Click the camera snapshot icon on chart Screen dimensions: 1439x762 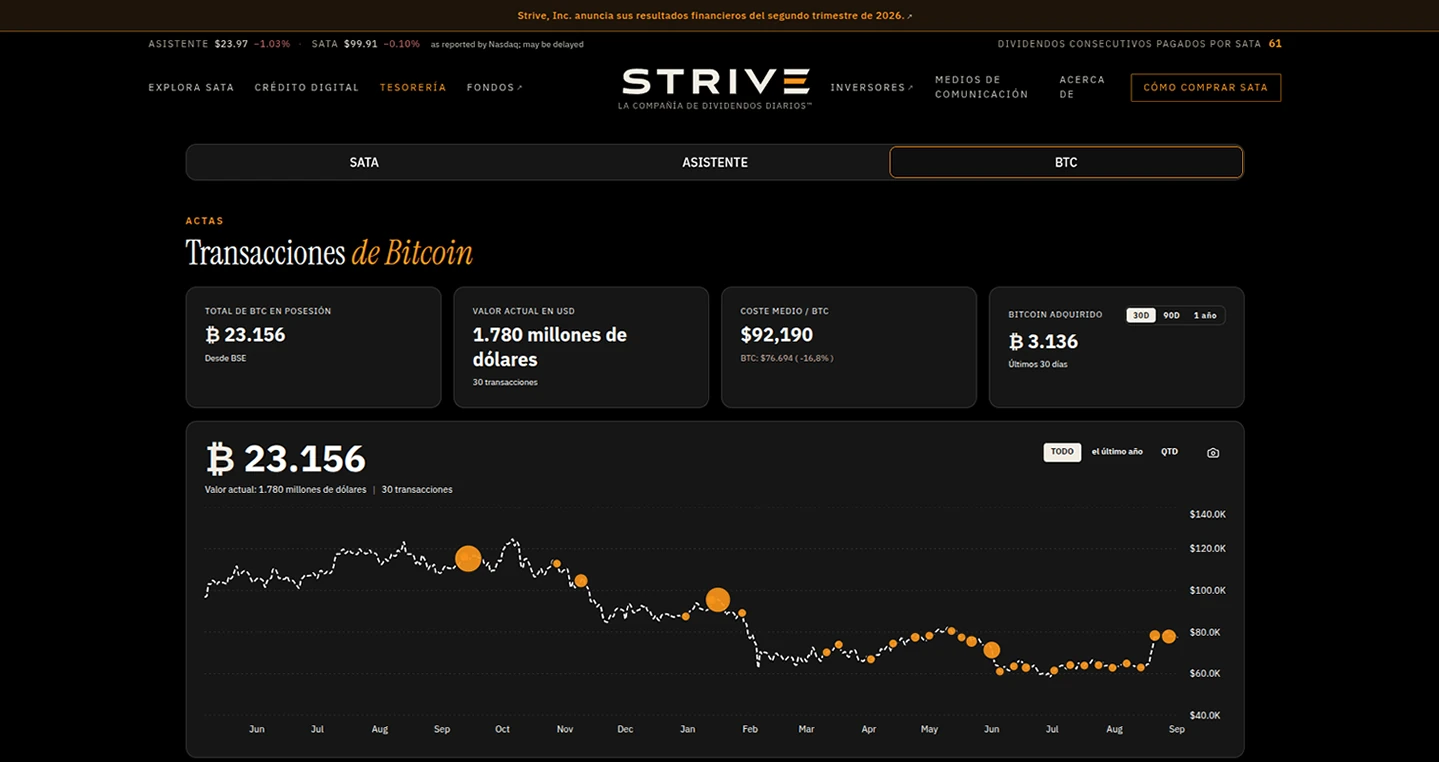tap(1213, 453)
